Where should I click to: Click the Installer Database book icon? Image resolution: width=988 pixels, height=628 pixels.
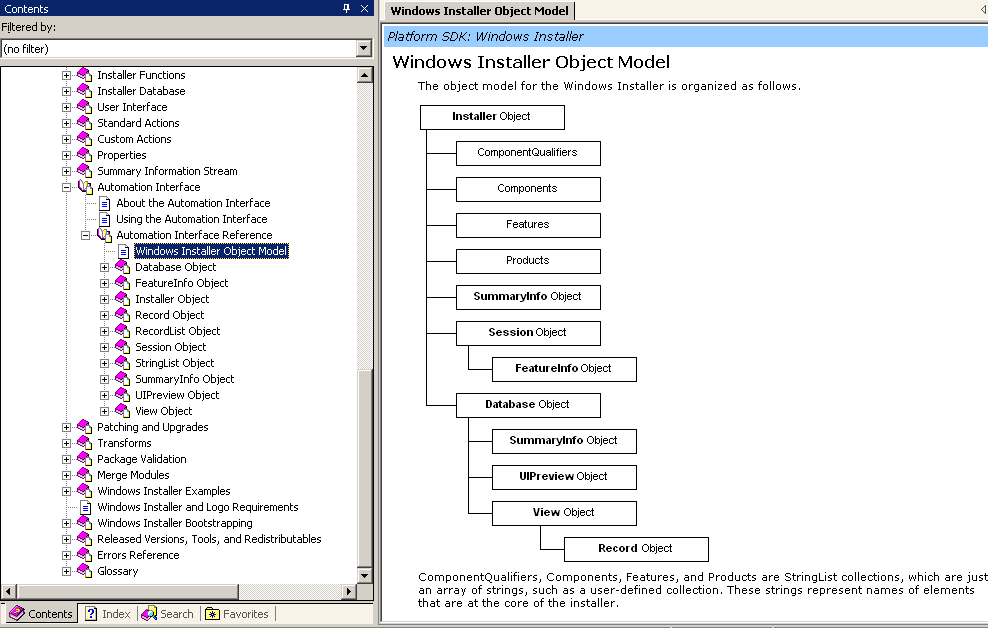point(84,91)
